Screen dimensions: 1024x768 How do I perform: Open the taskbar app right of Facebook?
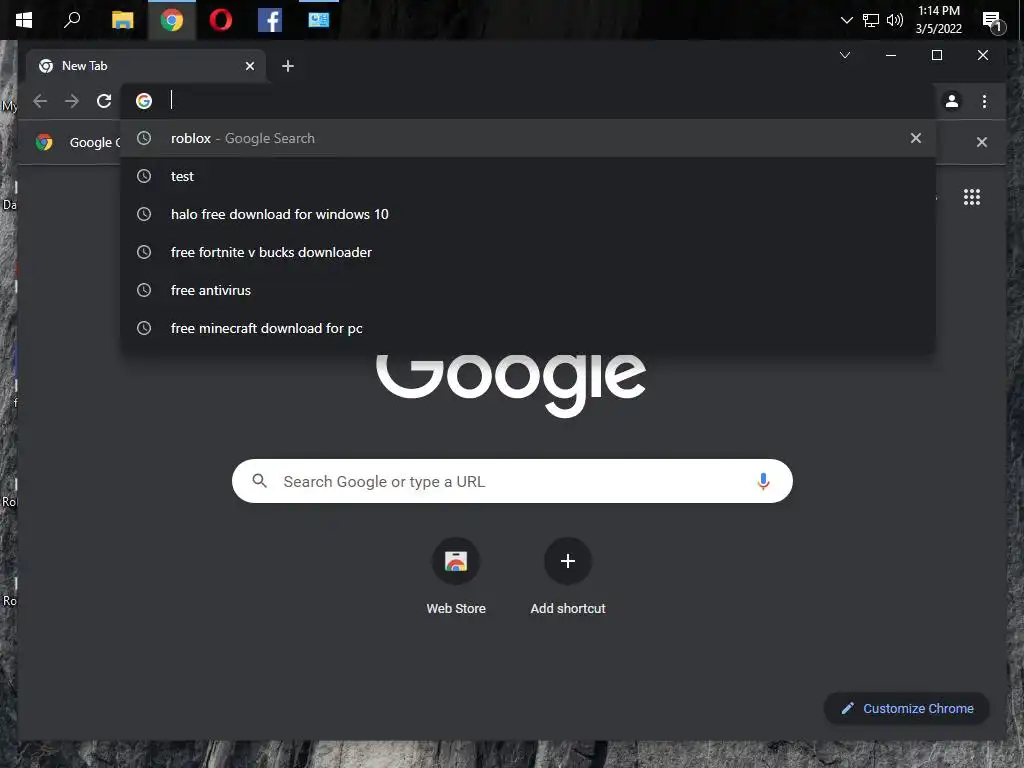click(319, 20)
